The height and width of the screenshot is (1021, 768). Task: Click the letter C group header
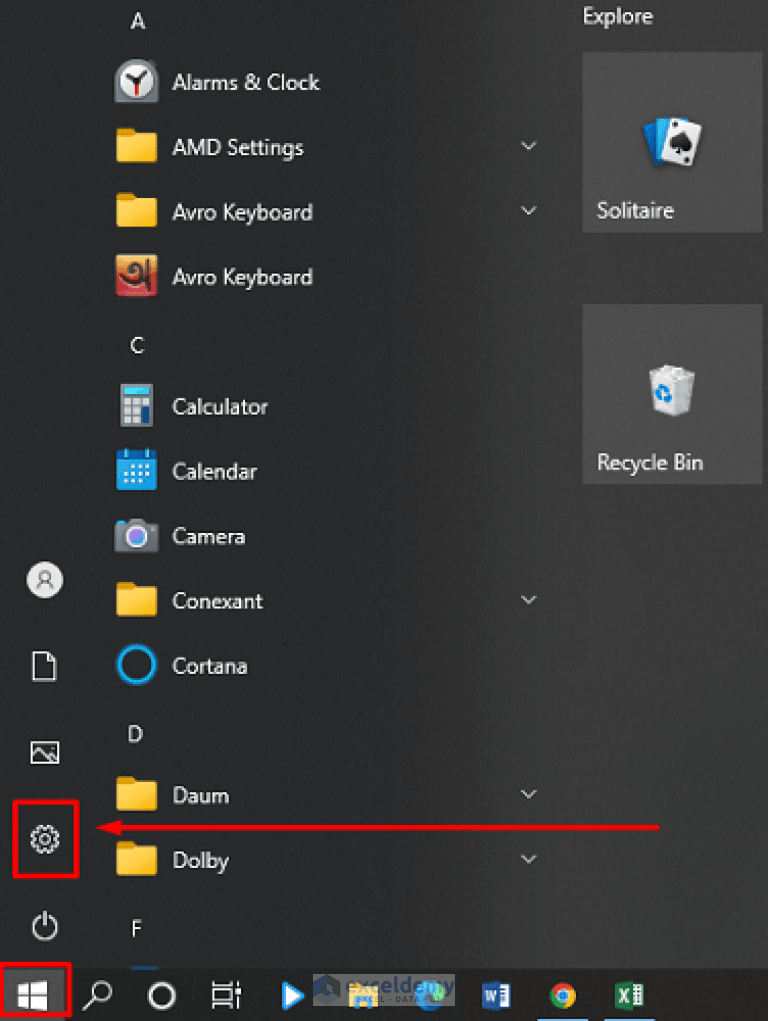pyautogui.click(x=137, y=345)
